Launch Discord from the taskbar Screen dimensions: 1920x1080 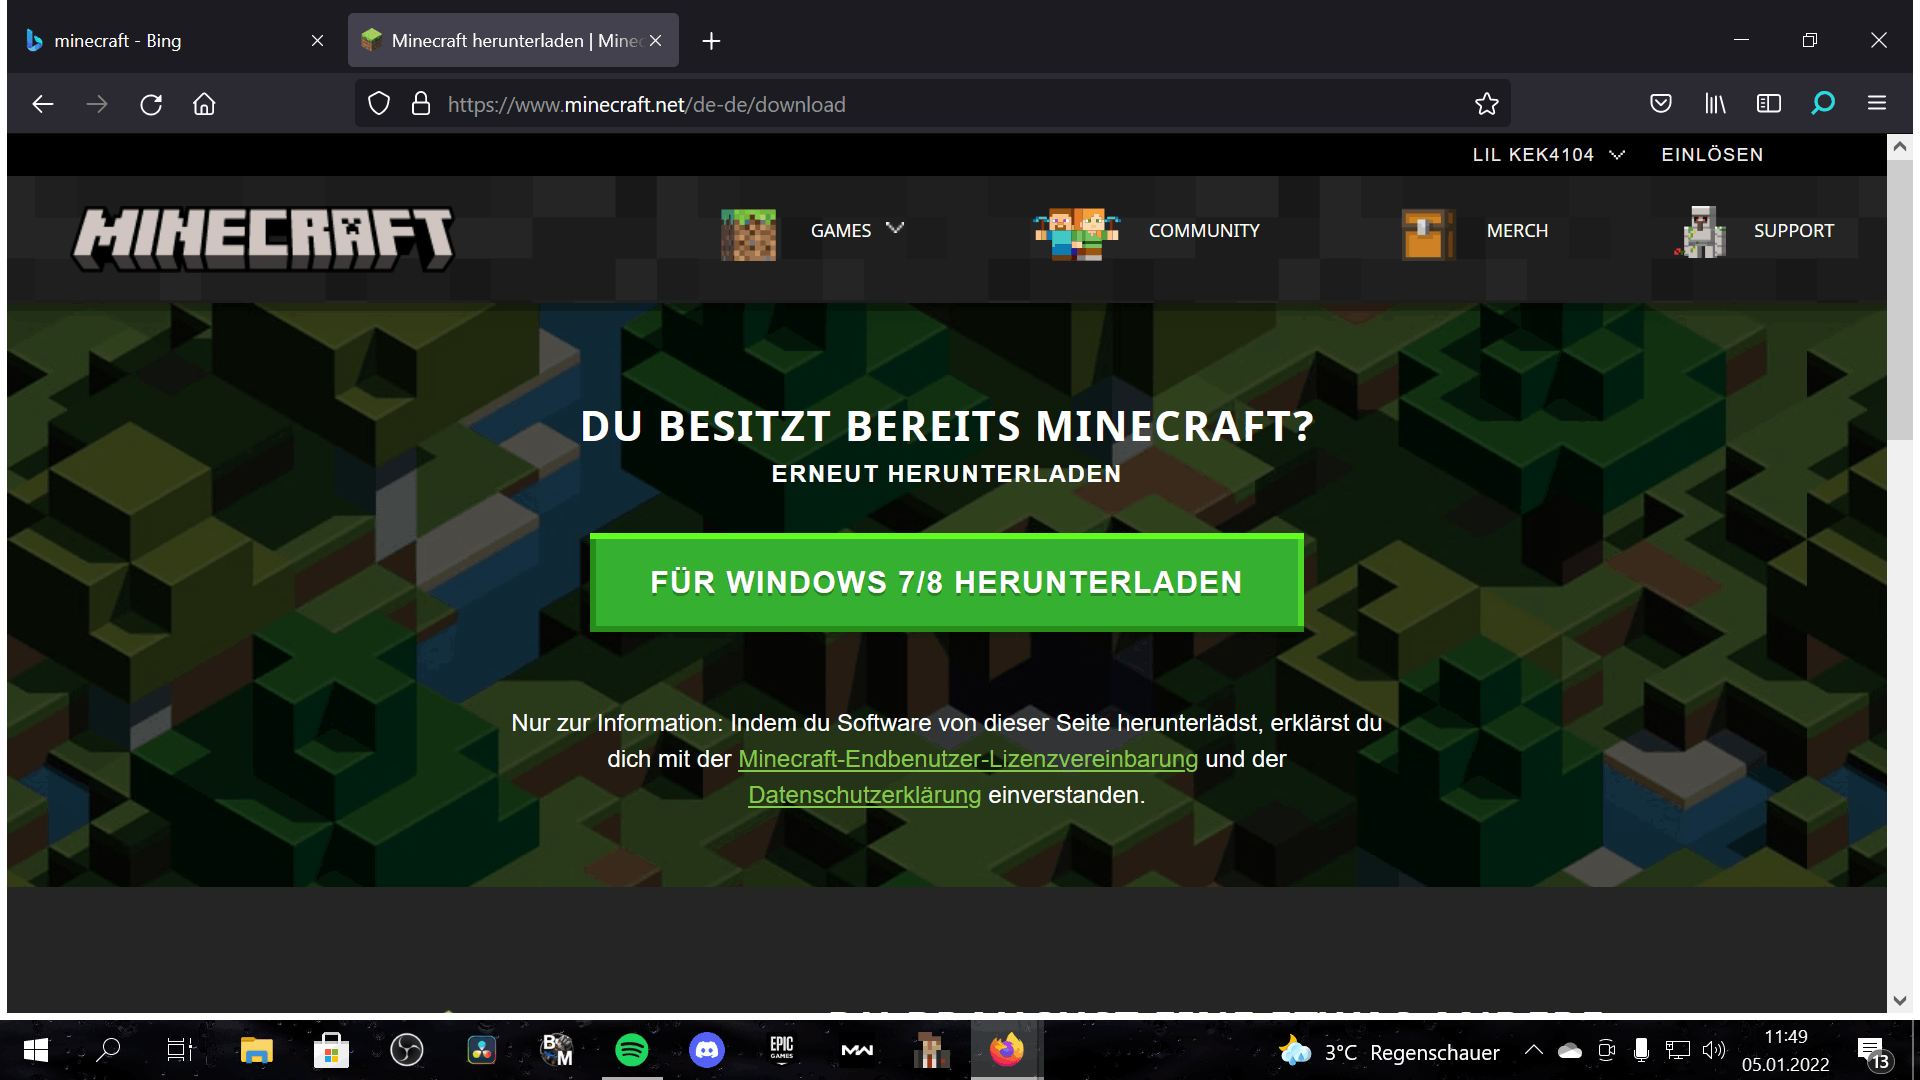tap(707, 1050)
